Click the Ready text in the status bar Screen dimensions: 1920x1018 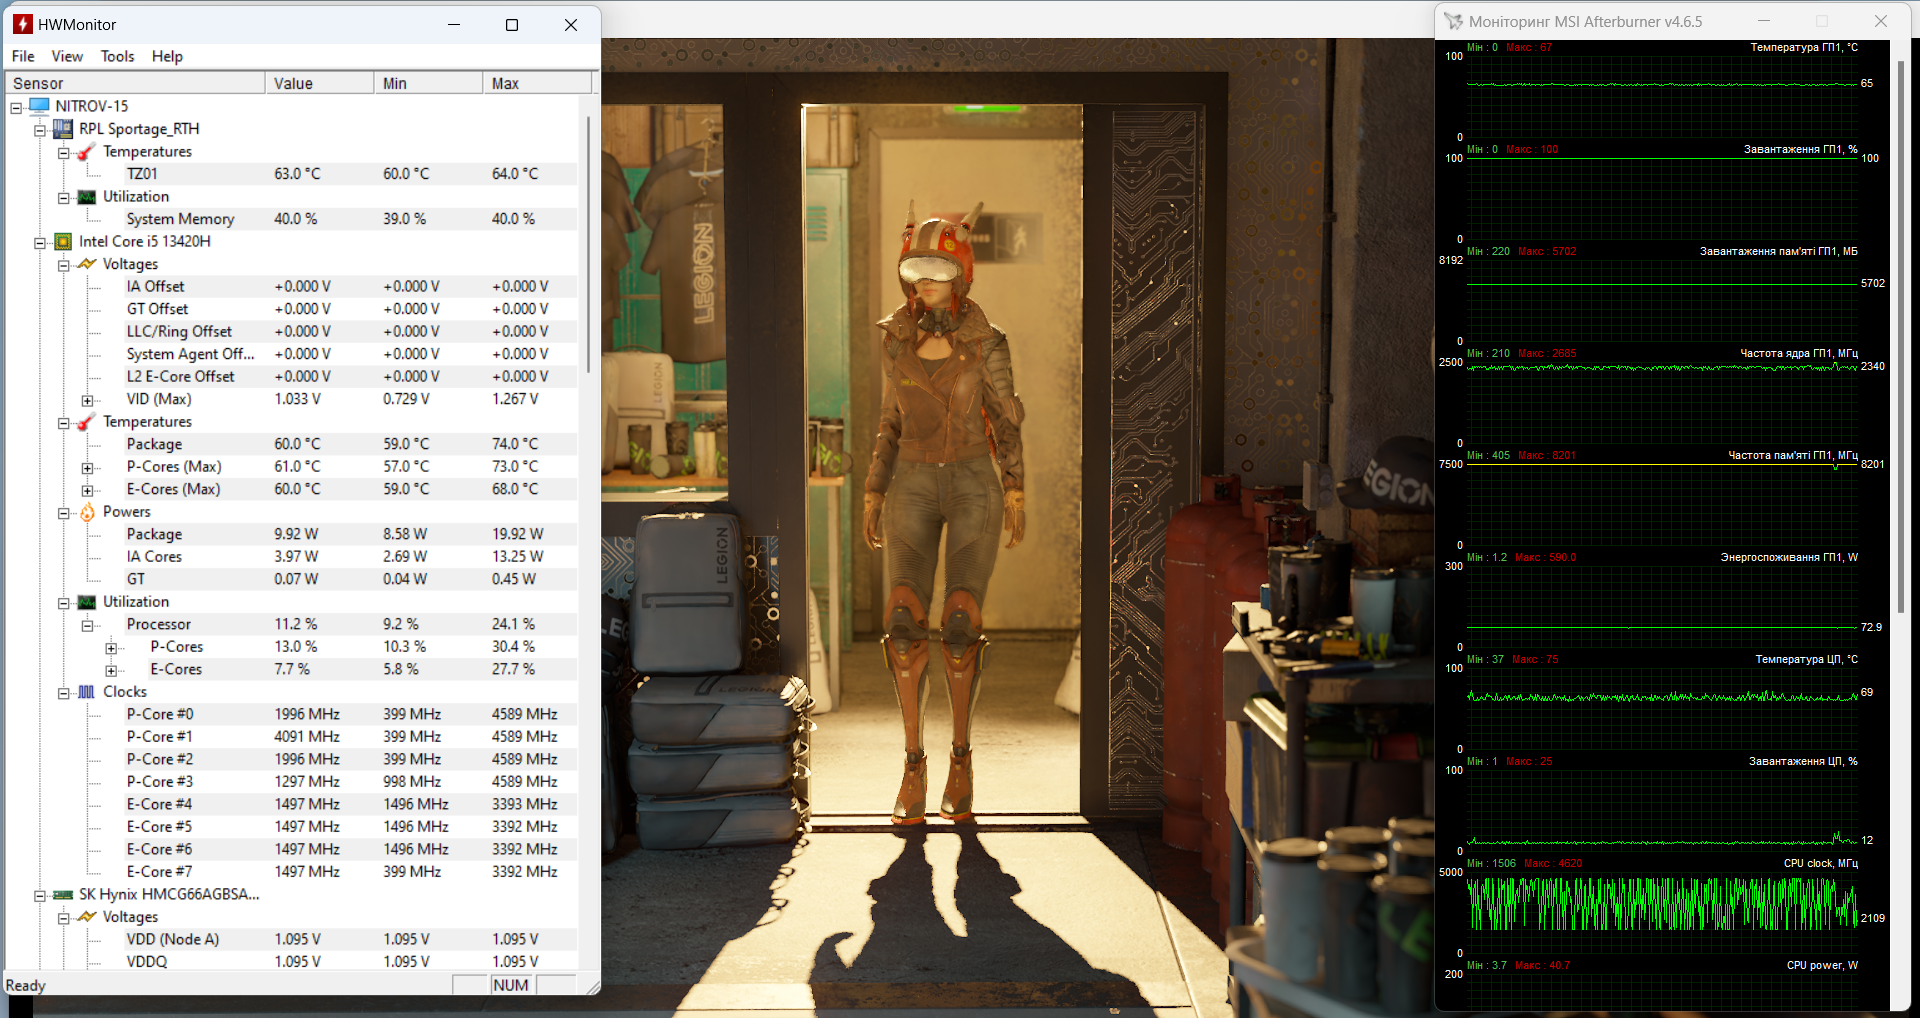click(x=26, y=985)
